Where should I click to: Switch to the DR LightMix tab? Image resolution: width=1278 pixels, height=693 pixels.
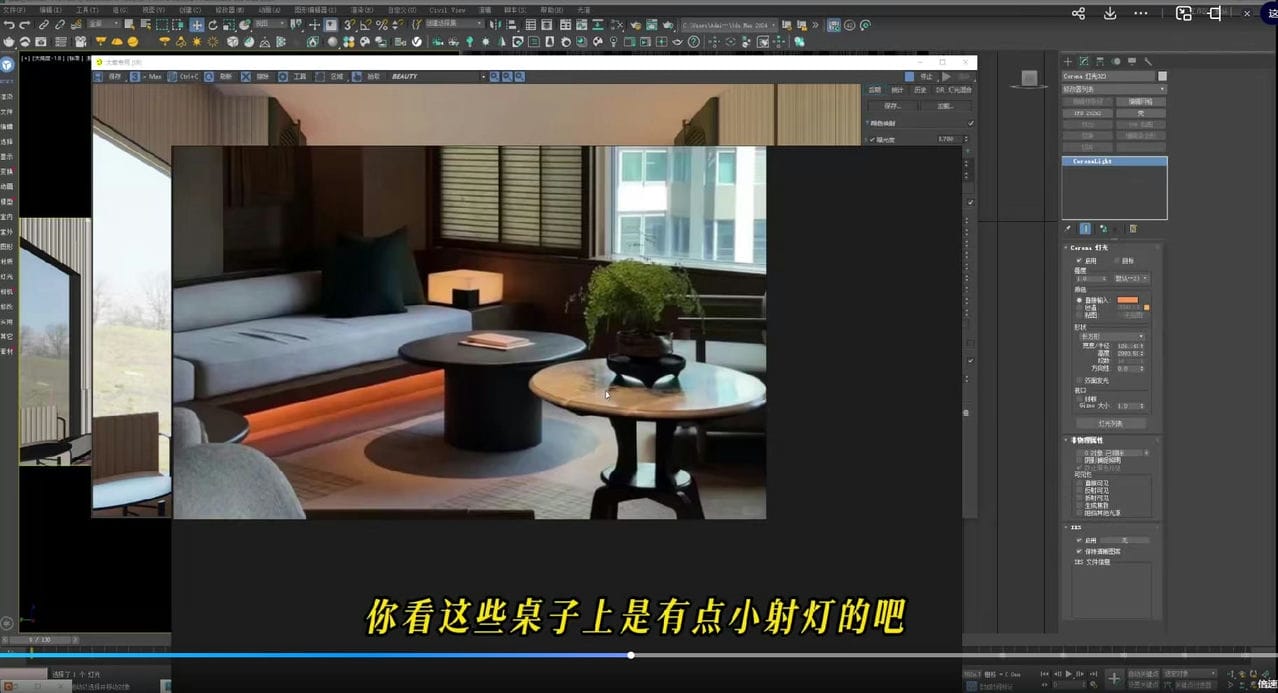tap(953, 90)
